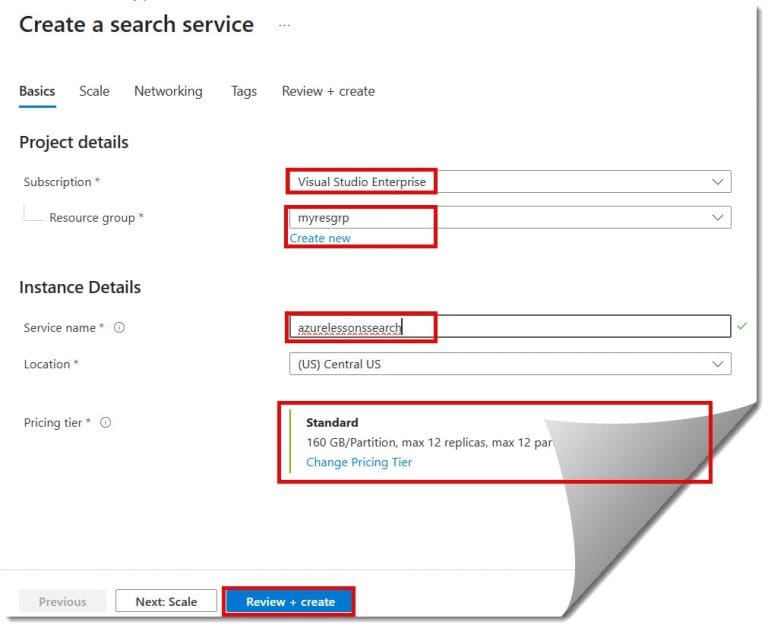Screen dimensions: 768x628
Task: Focus the Service name input field
Action: (x=510, y=326)
